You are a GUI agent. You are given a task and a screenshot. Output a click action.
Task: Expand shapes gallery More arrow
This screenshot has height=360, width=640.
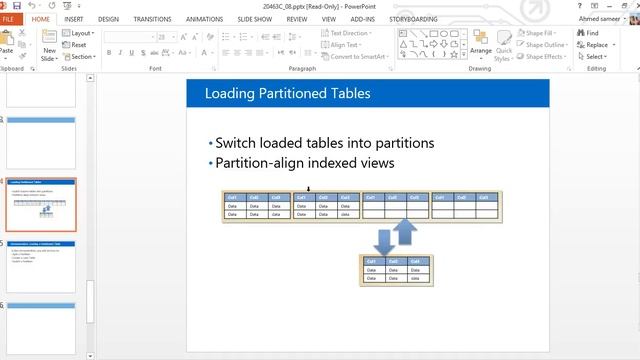point(464,54)
